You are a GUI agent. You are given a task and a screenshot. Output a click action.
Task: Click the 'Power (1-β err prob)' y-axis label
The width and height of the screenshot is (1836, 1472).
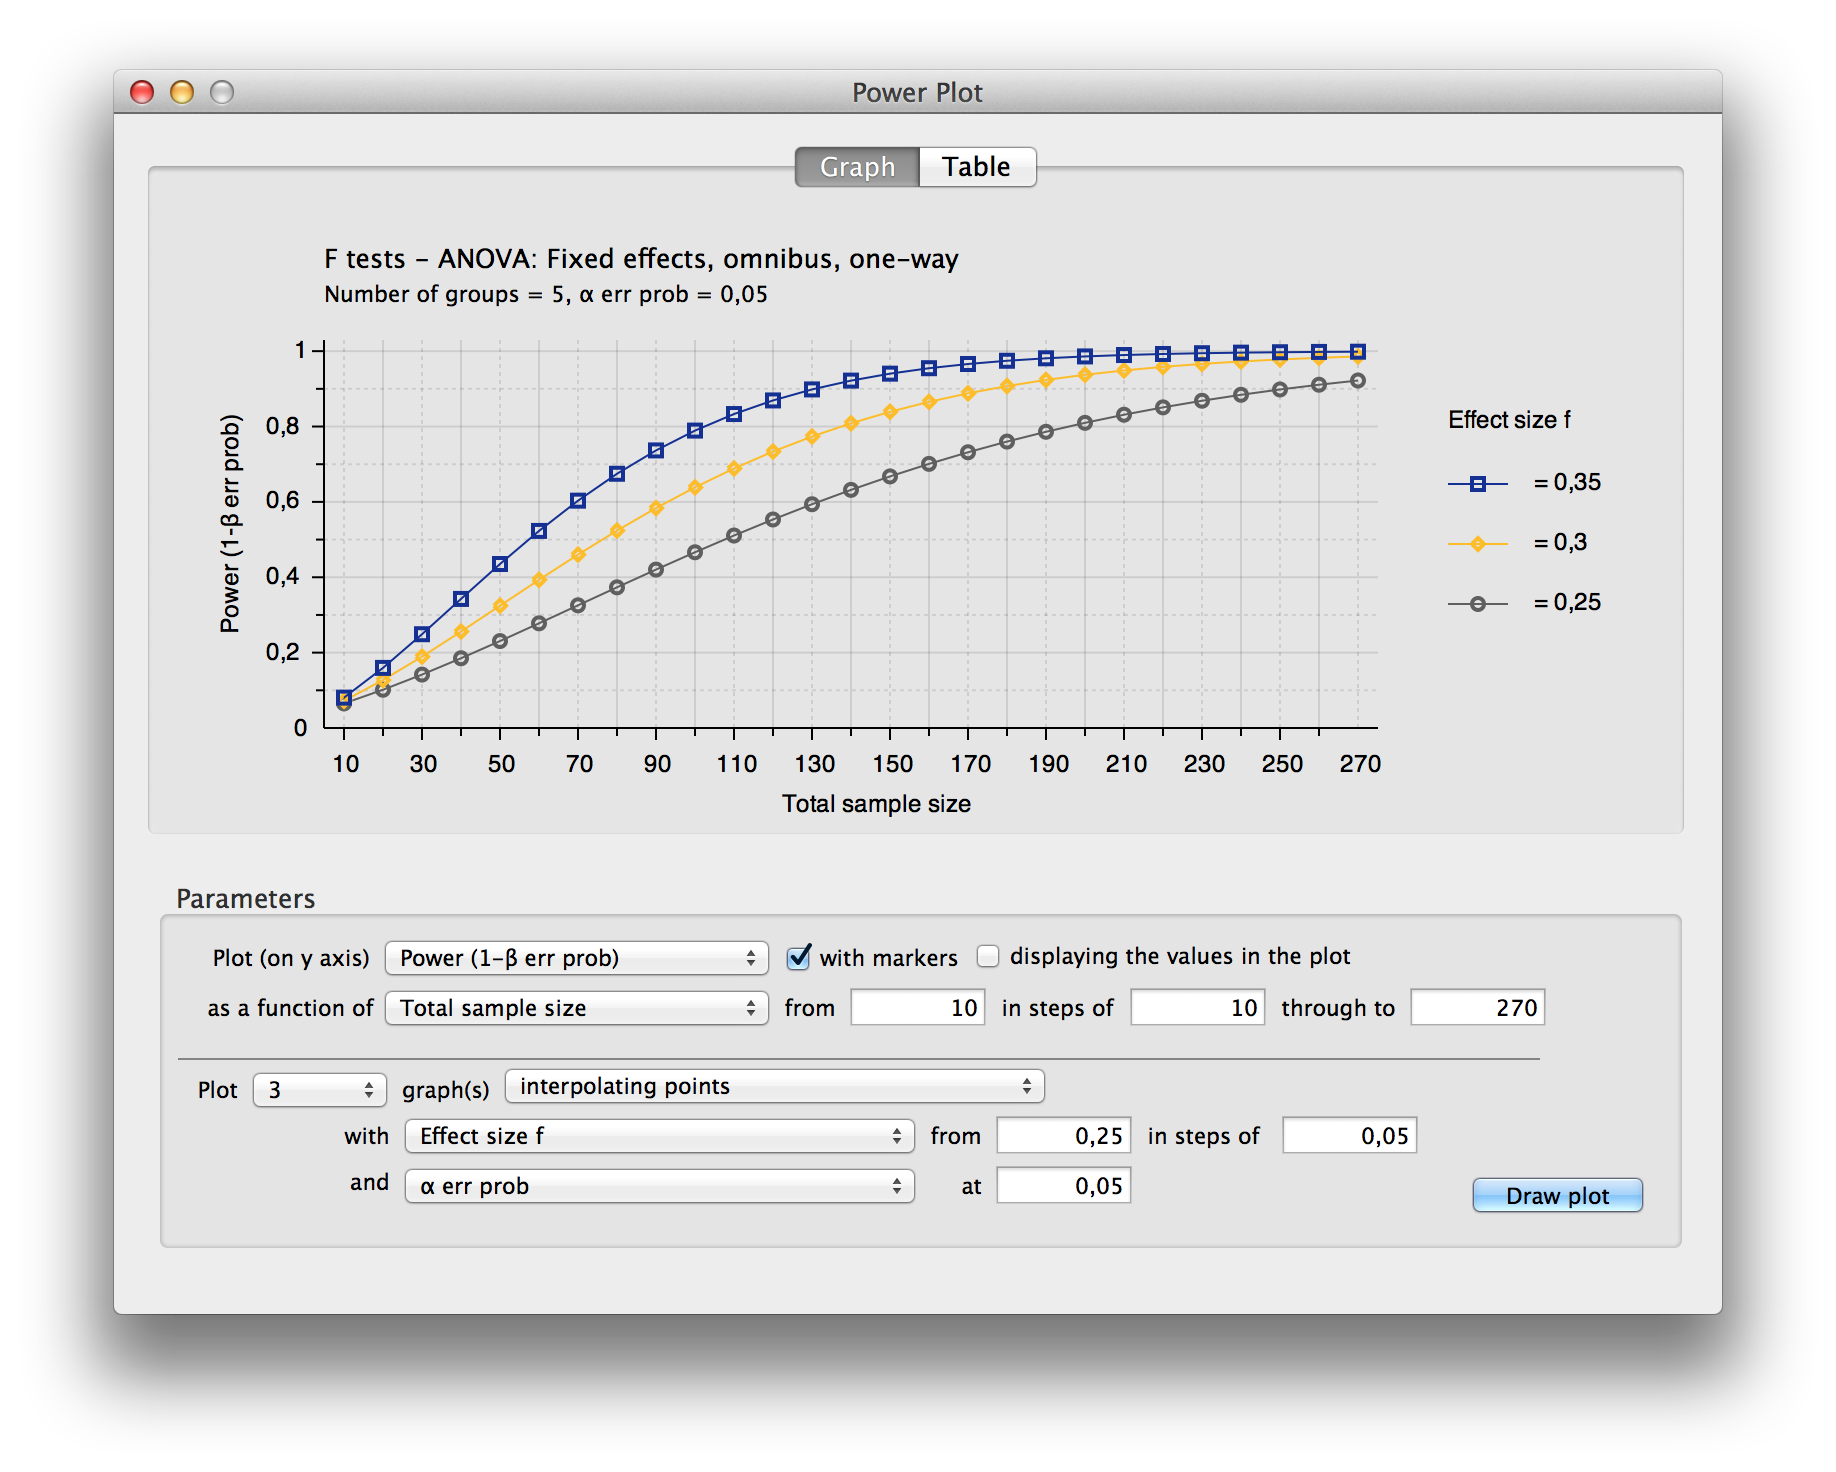(231, 524)
